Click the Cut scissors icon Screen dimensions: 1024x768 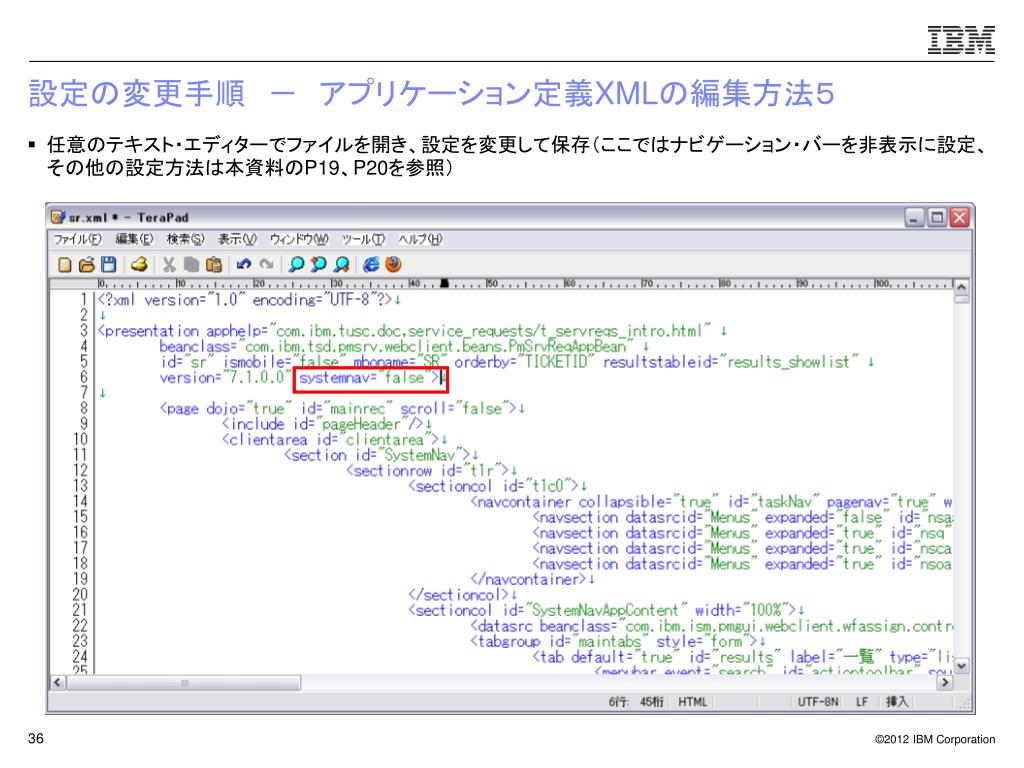(169, 264)
